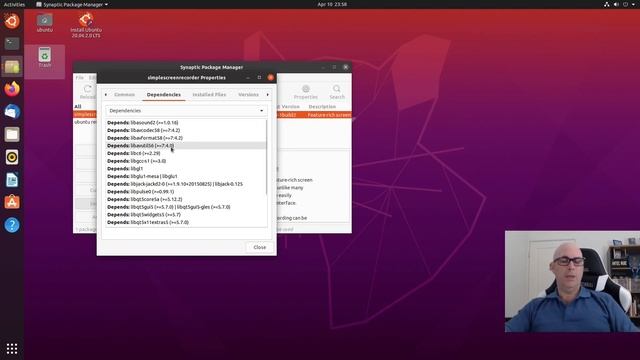
Task: Open Help from the dock
Action: click(12, 225)
